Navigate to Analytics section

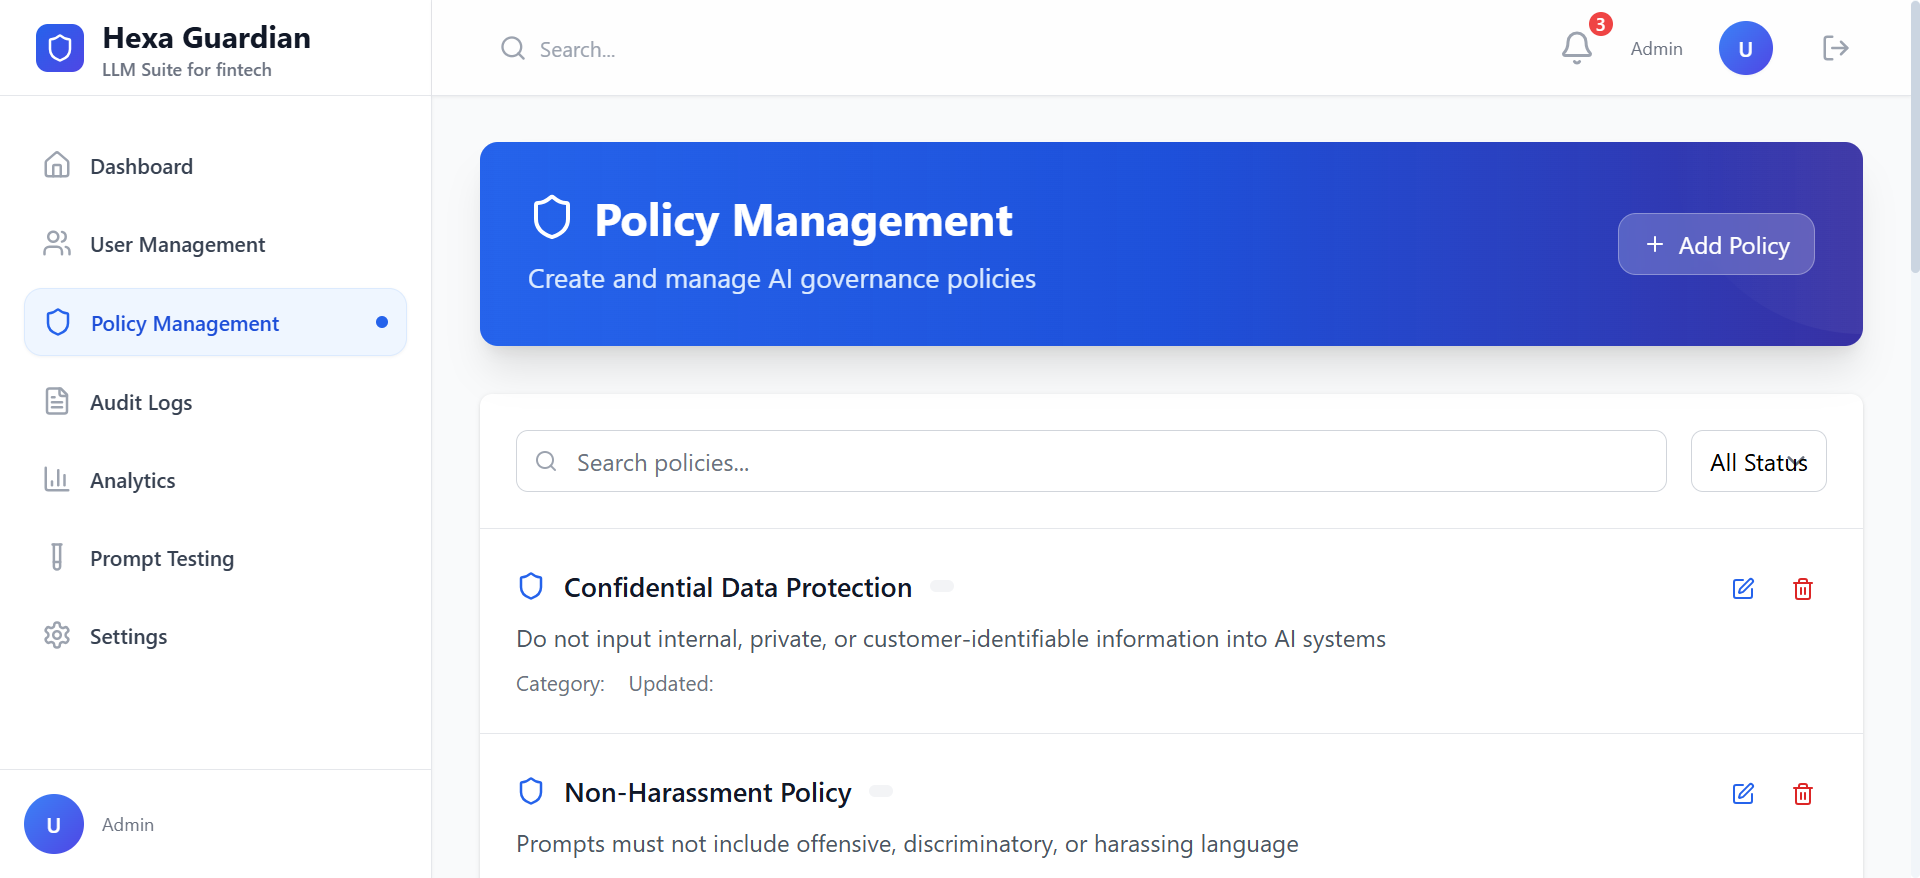pos(132,481)
